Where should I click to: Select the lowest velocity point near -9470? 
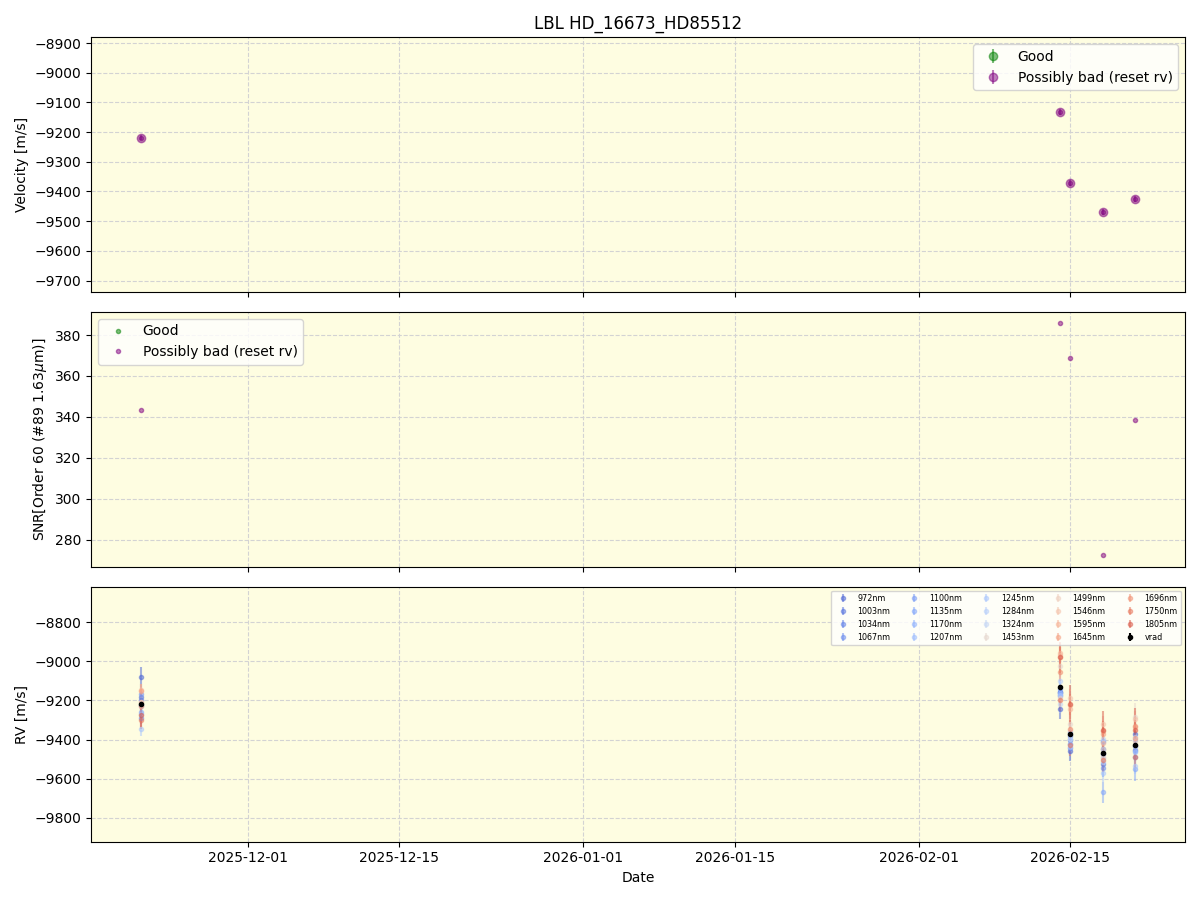point(1102,211)
